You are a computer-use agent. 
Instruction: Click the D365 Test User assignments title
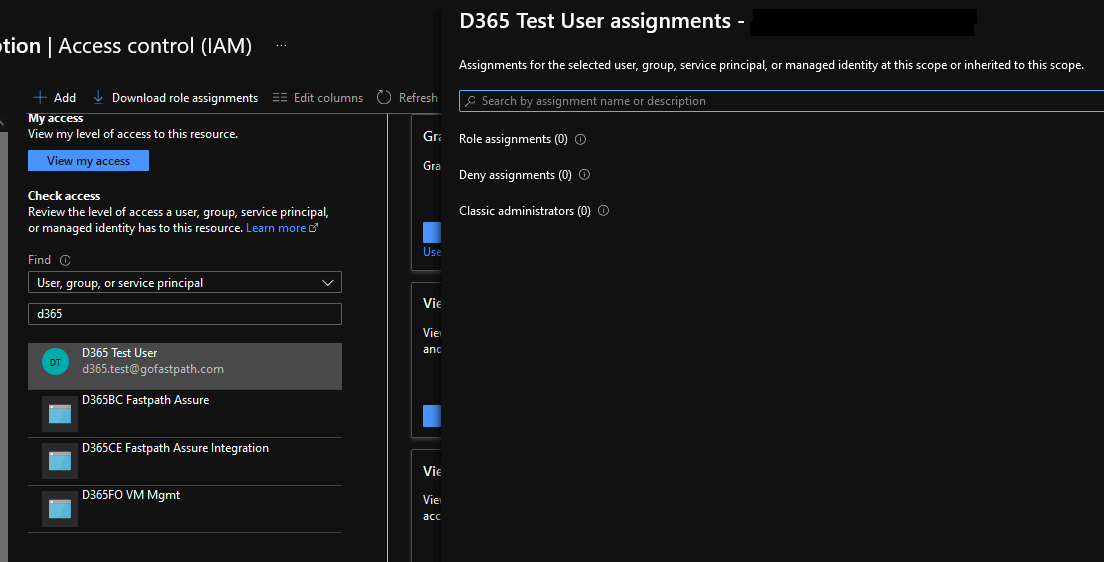595,21
